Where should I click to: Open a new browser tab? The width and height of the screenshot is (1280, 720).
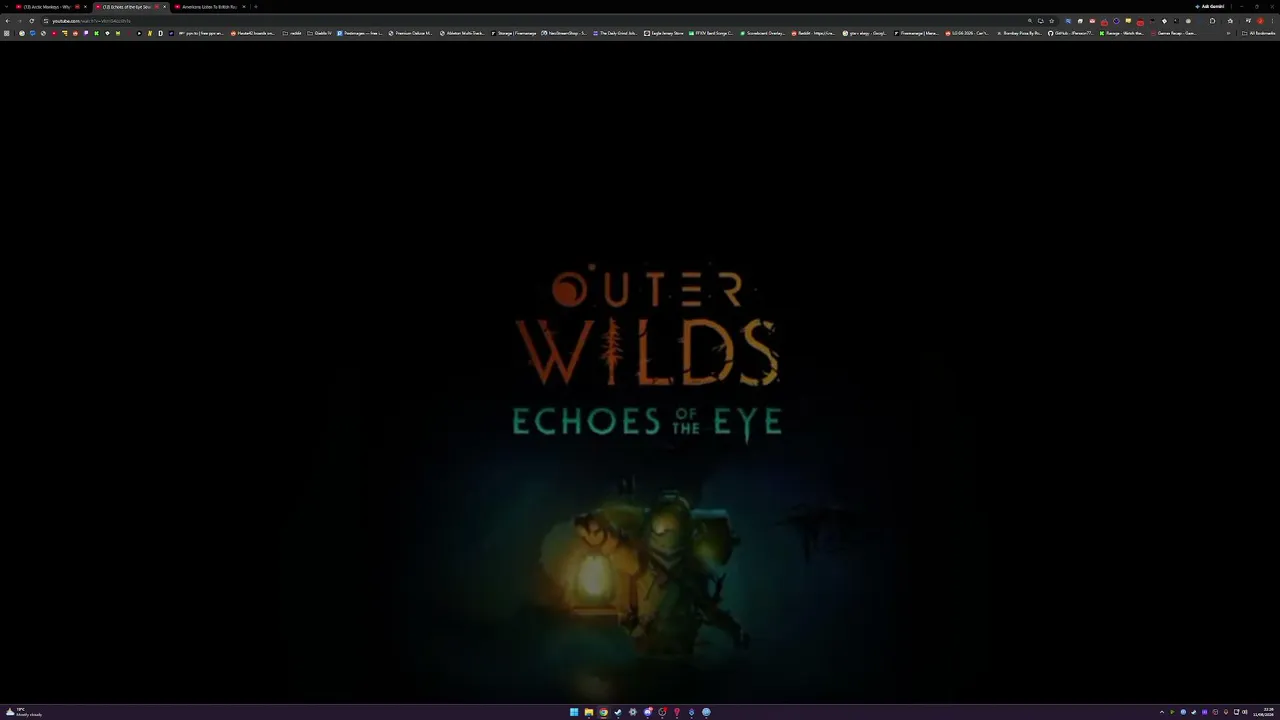[255, 7]
